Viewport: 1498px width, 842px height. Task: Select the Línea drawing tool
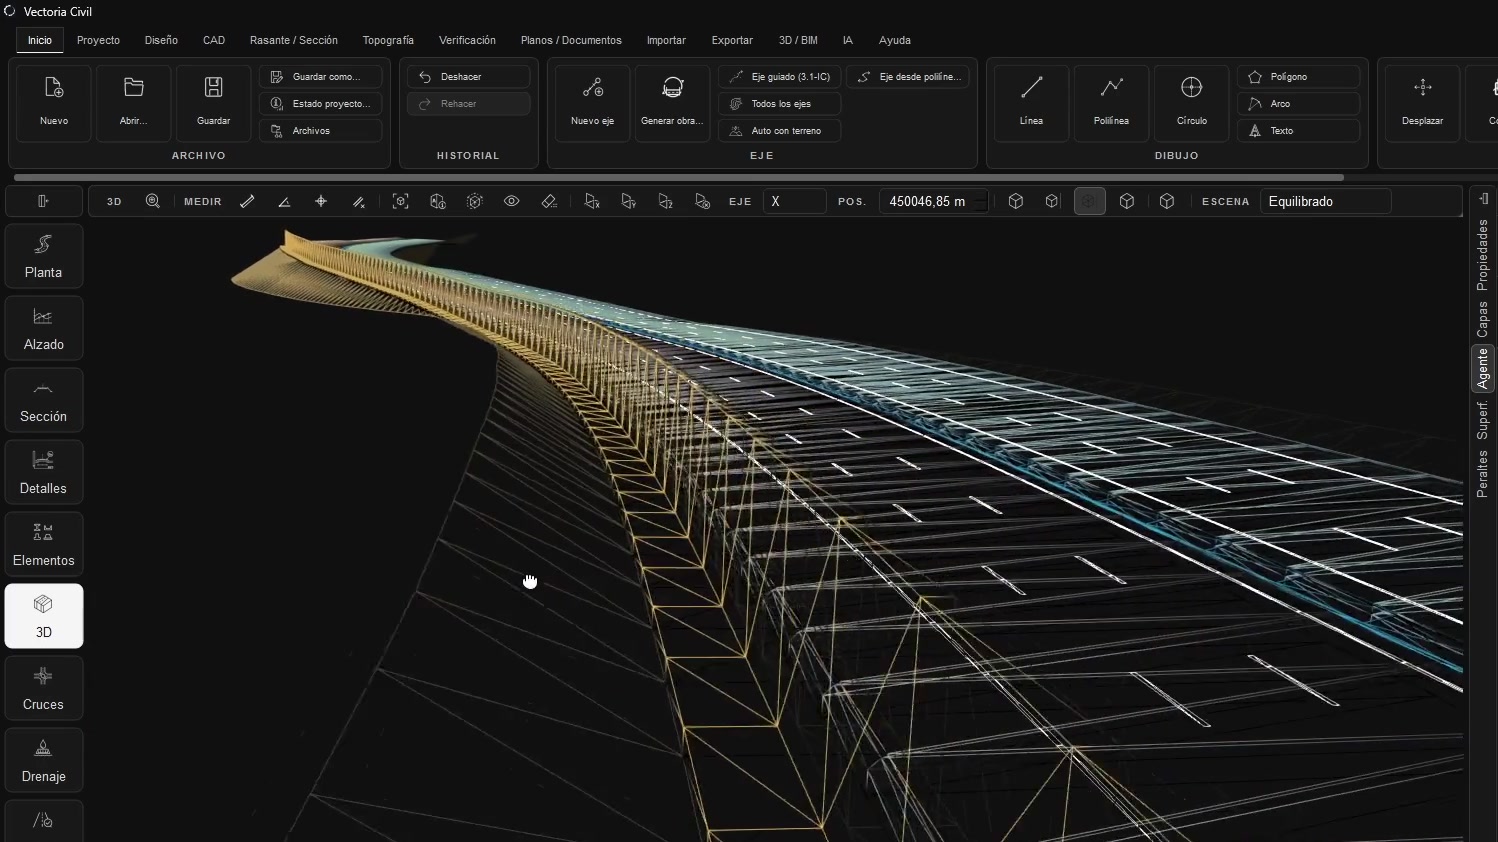pos(1031,102)
